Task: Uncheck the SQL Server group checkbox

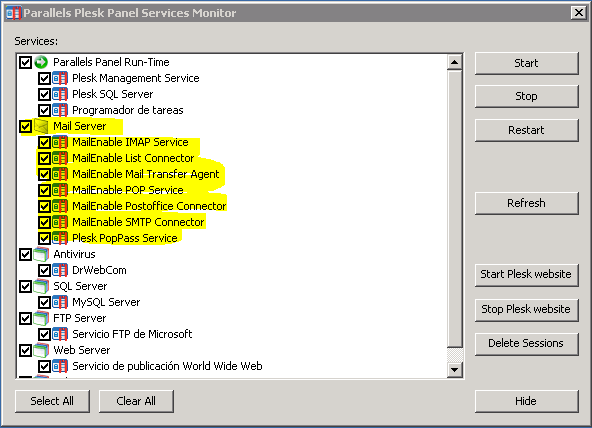Action: point(25,286)
